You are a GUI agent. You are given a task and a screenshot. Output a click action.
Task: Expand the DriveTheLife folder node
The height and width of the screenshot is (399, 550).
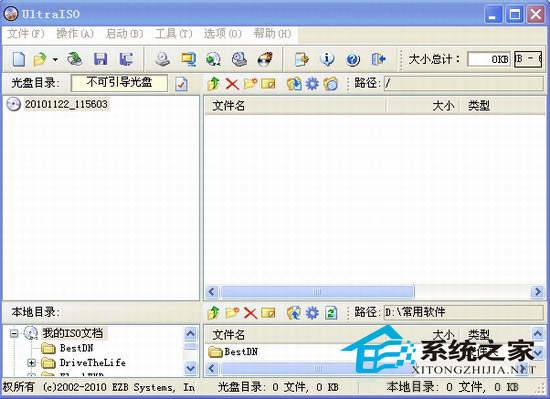point(31,363)
